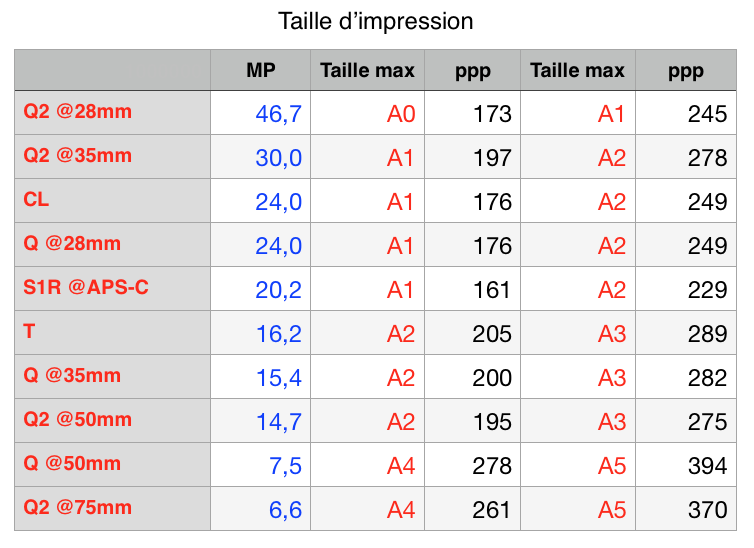This screenshot has width=754, height=548.
Task: Select the A0 max size cell
Action: click(400, 114)
